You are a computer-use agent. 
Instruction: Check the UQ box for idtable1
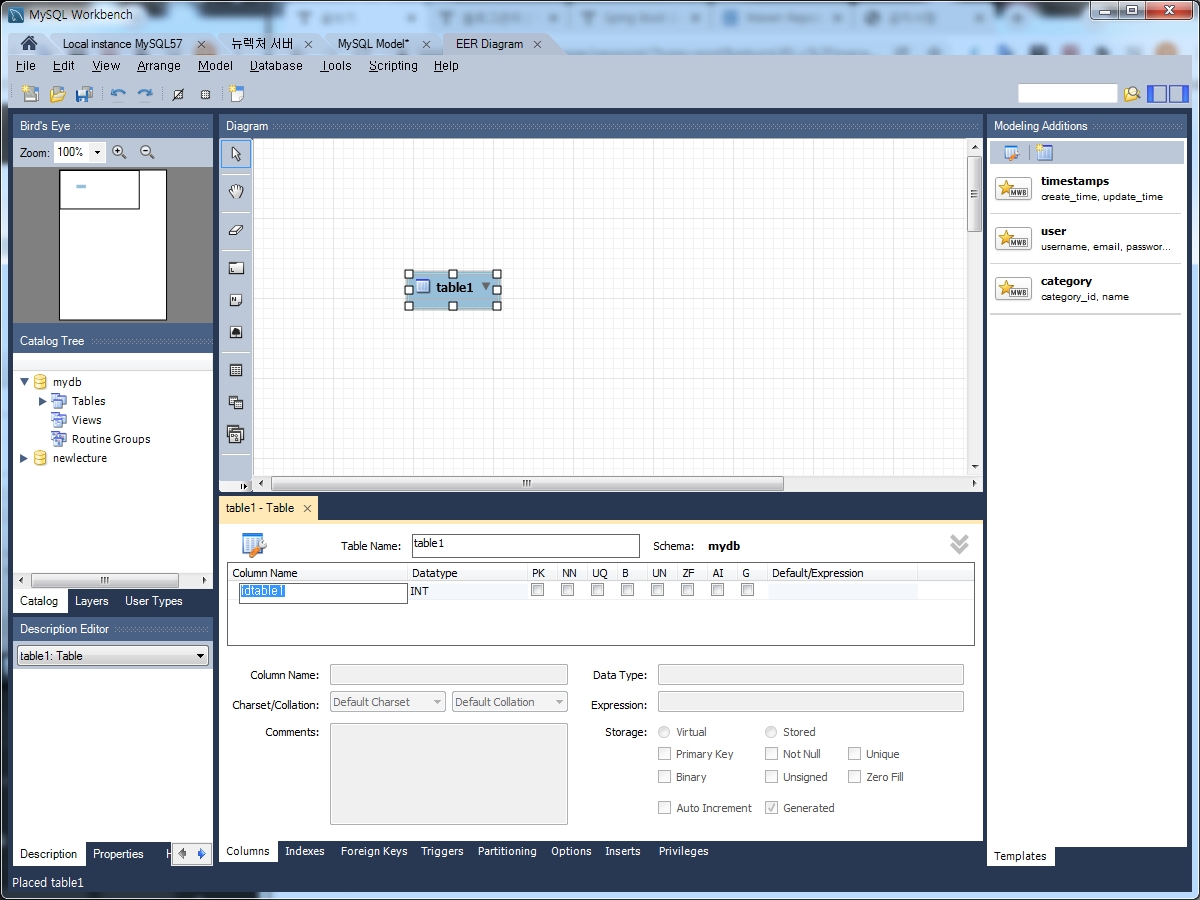598,590
